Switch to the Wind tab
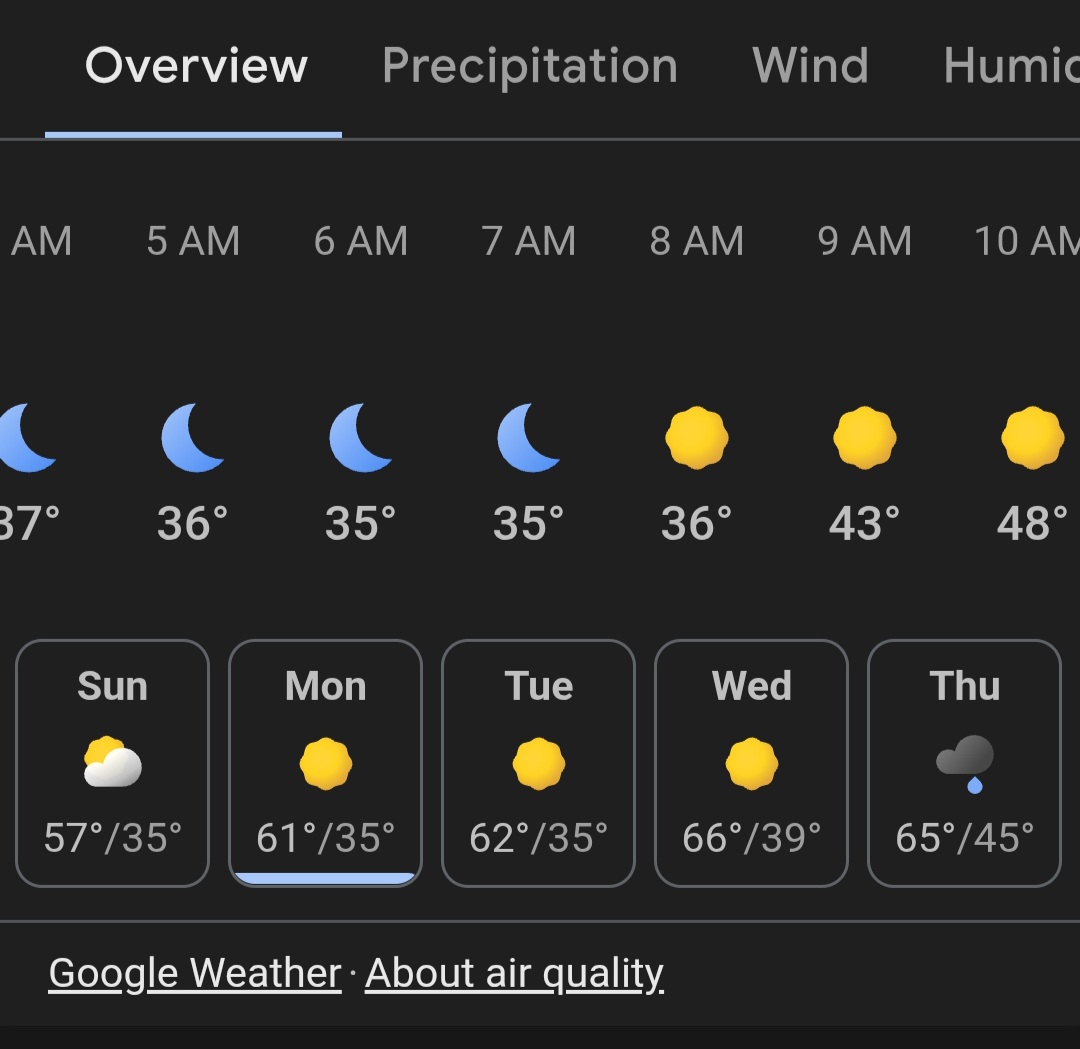Viewport: 1080px width, 1049px height. pyautogui.click(x=810, y=67)
